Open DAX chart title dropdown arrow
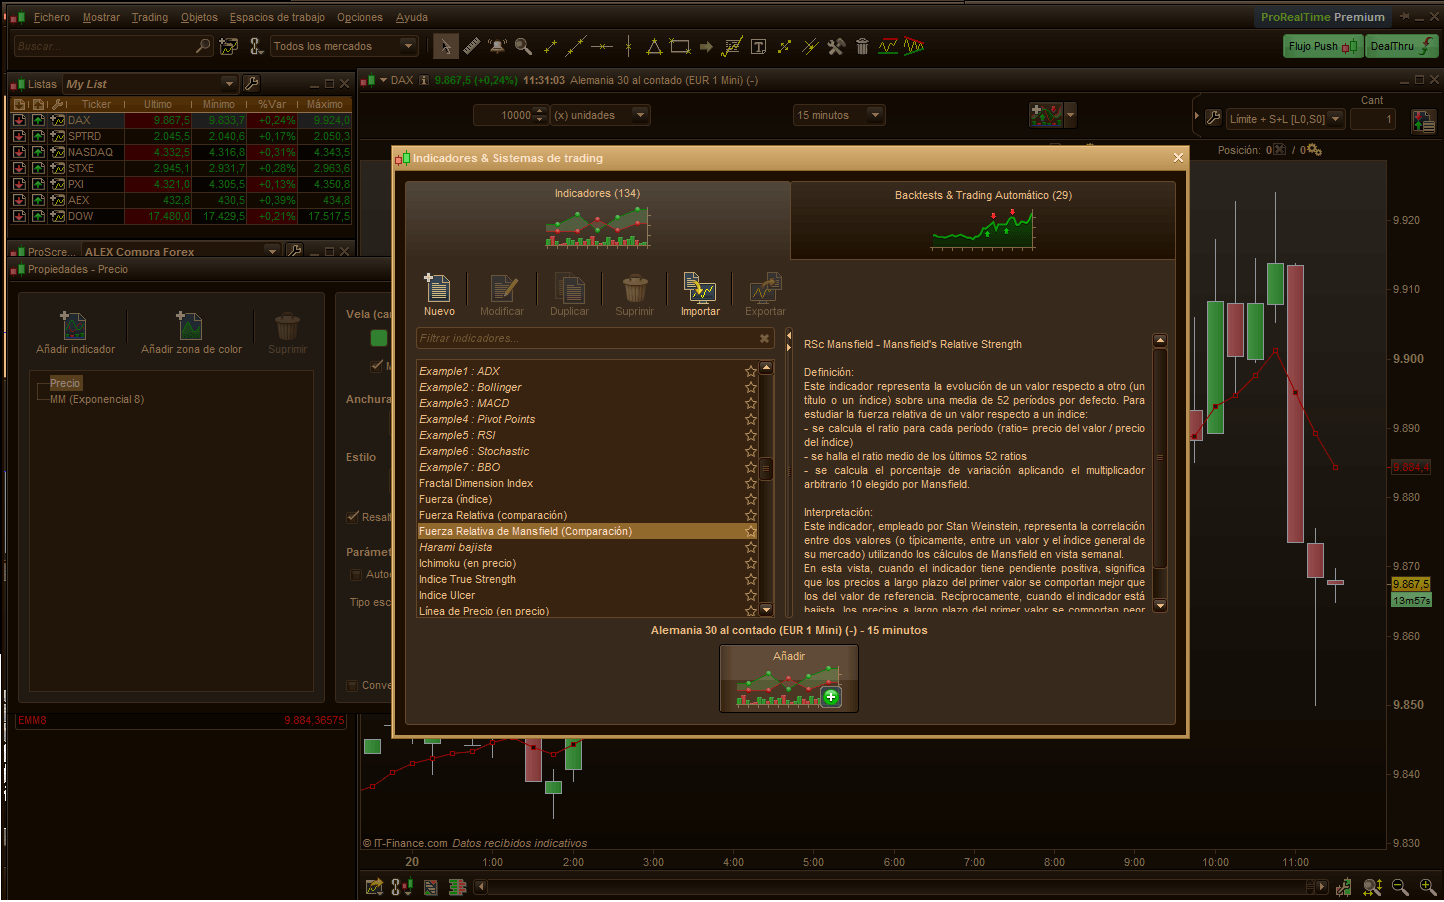The height and width of the screenshot is (902, 1444). 383,80
